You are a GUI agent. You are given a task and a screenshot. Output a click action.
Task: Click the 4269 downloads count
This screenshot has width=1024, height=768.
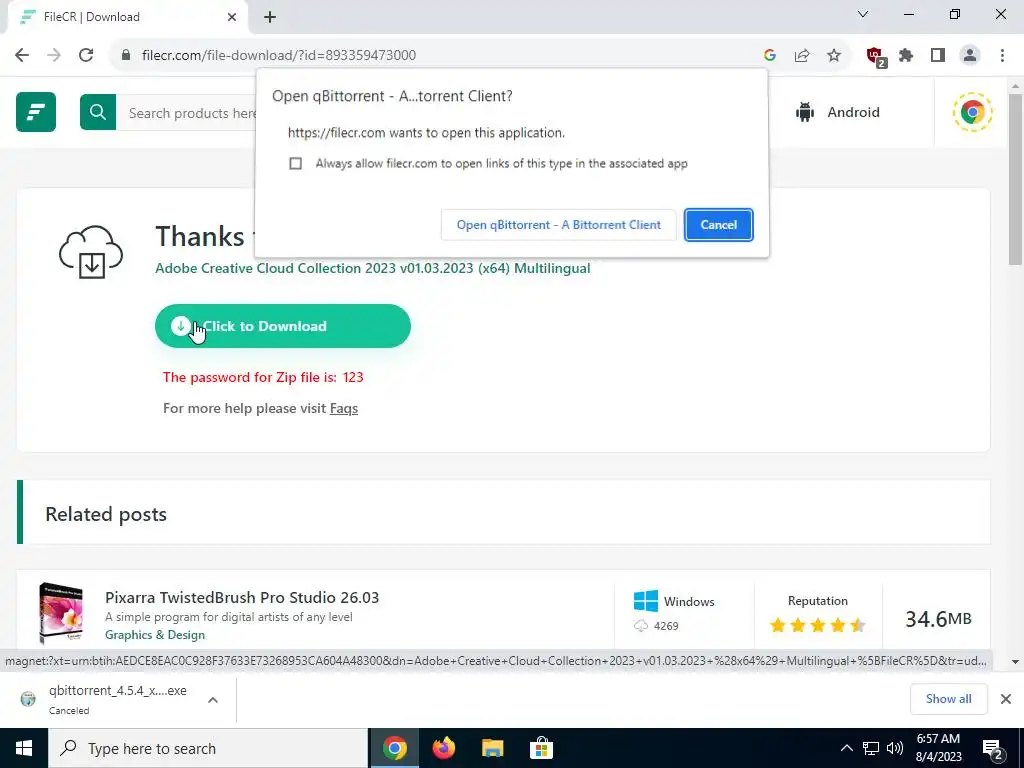point(666,626)
